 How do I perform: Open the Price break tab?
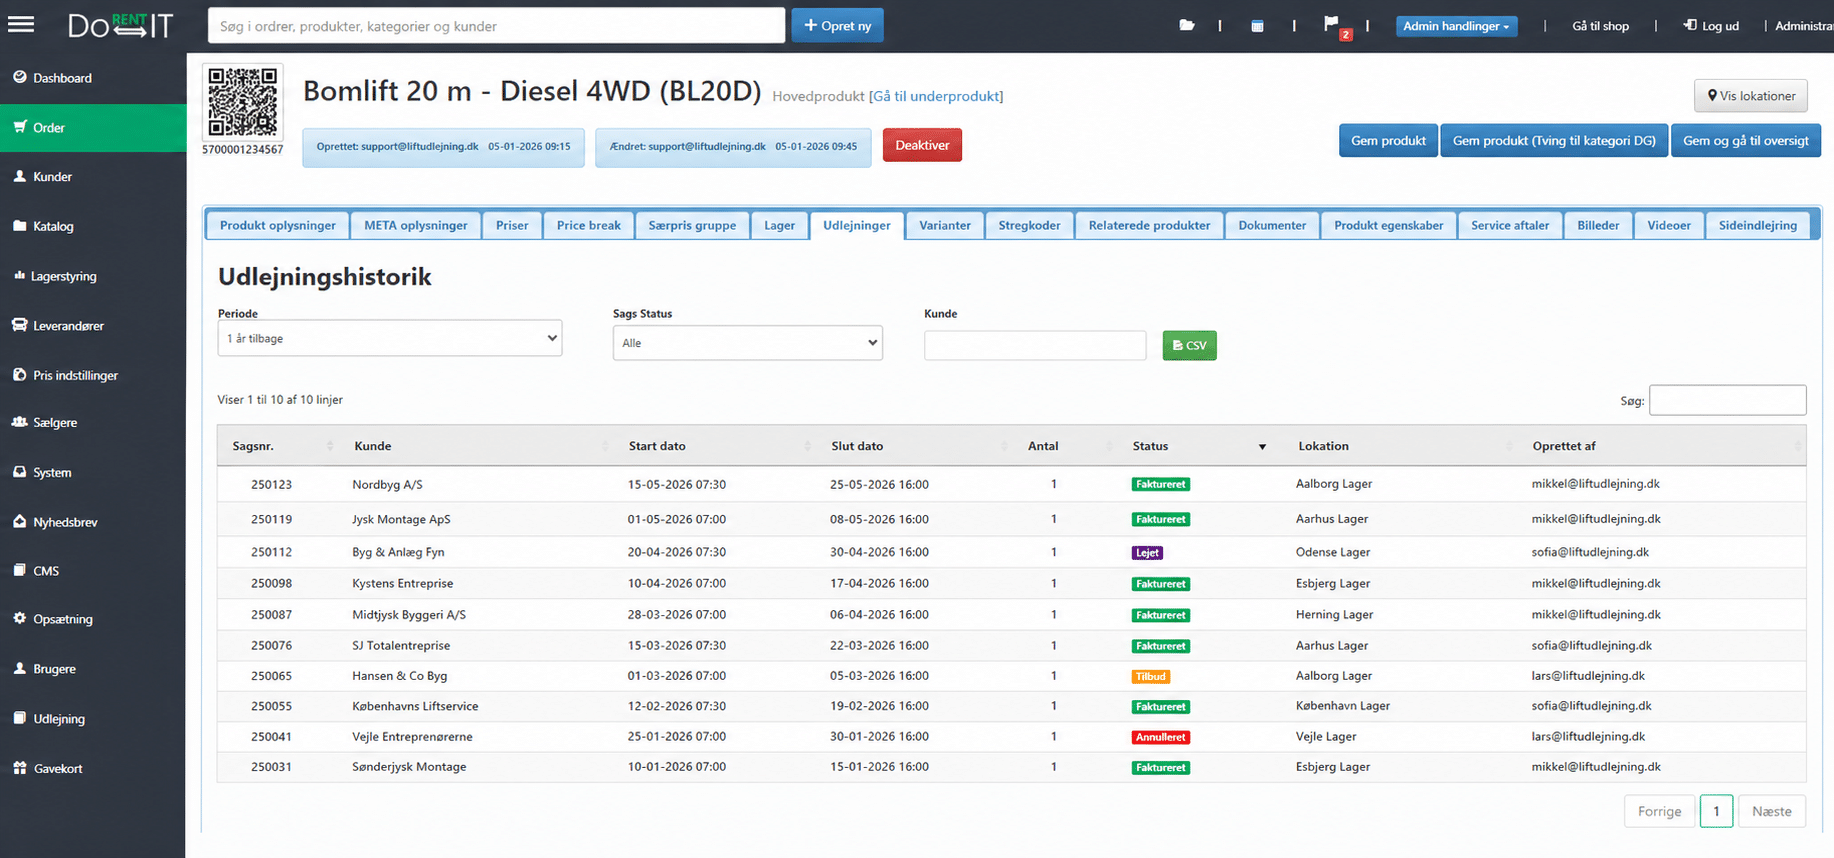coord(589,226)
